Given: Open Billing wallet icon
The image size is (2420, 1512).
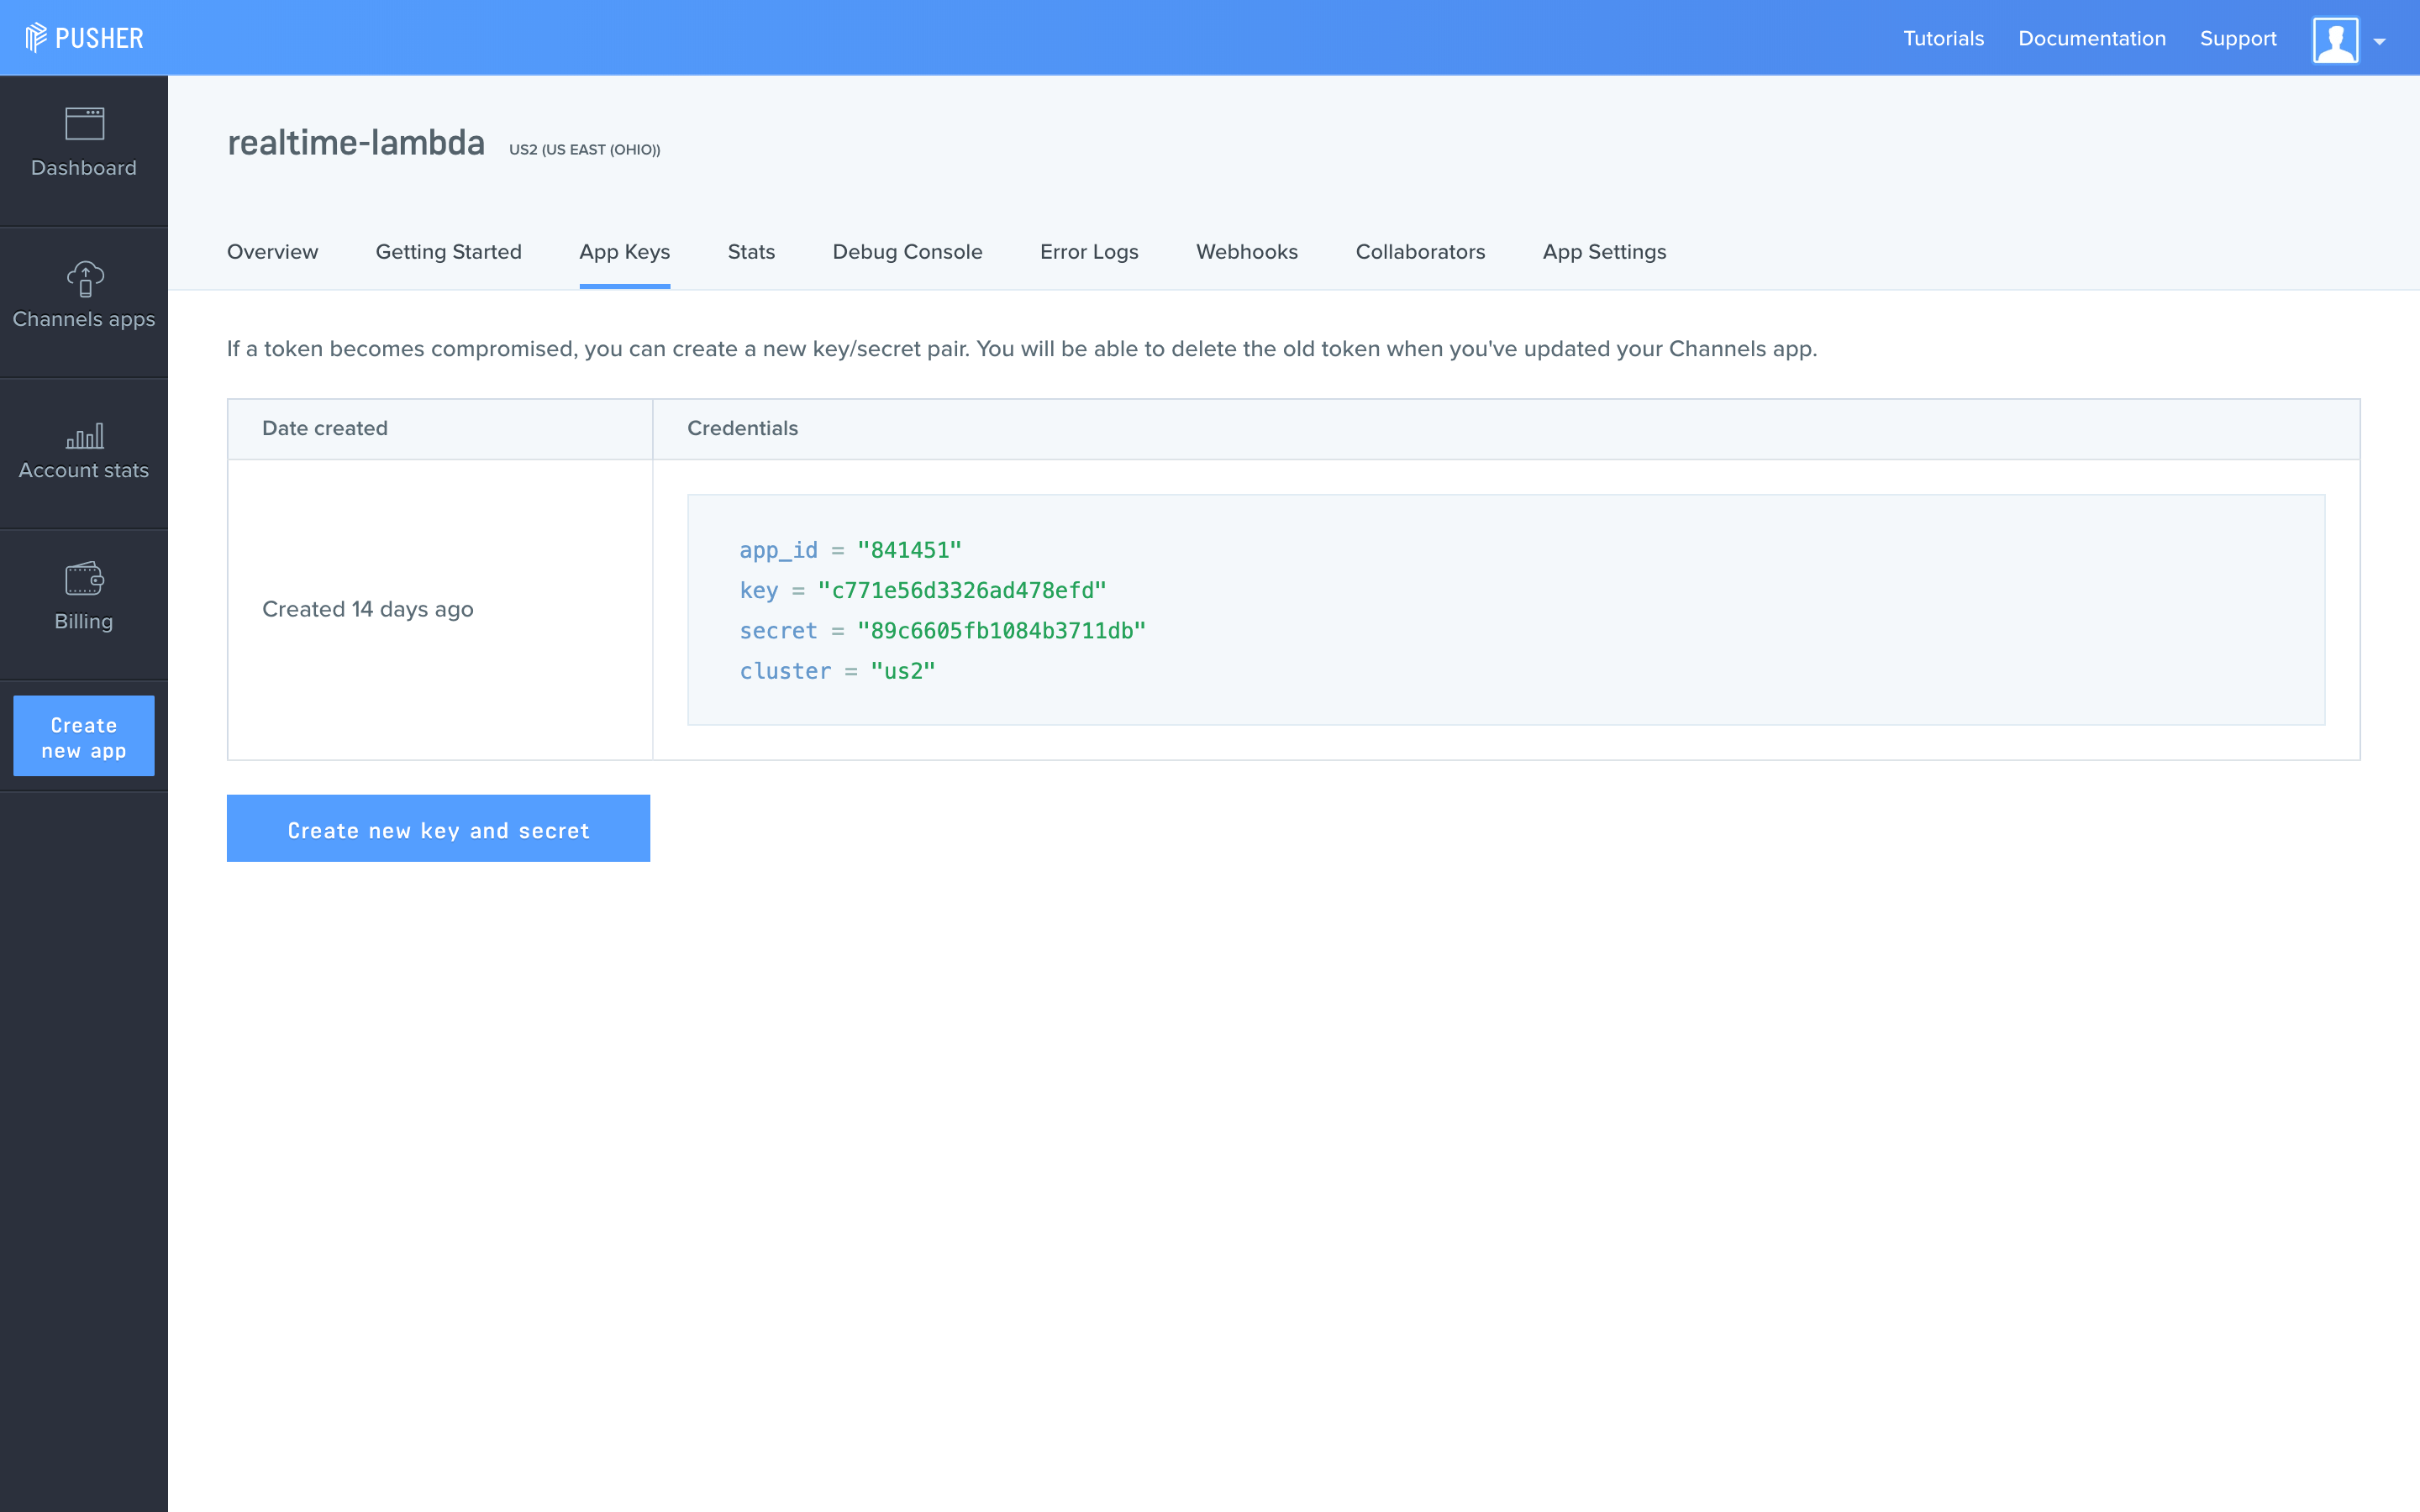Looking at the screenshot, I should coord(84,578).
